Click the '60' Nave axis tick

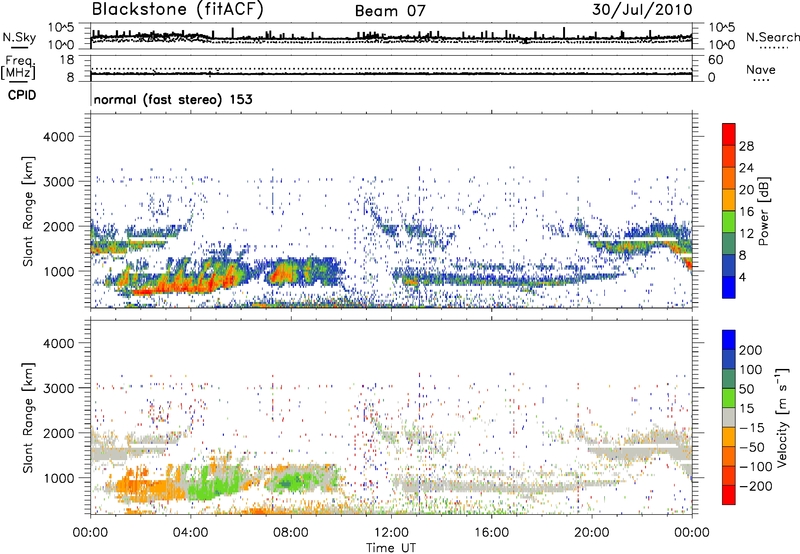(715, 60)
